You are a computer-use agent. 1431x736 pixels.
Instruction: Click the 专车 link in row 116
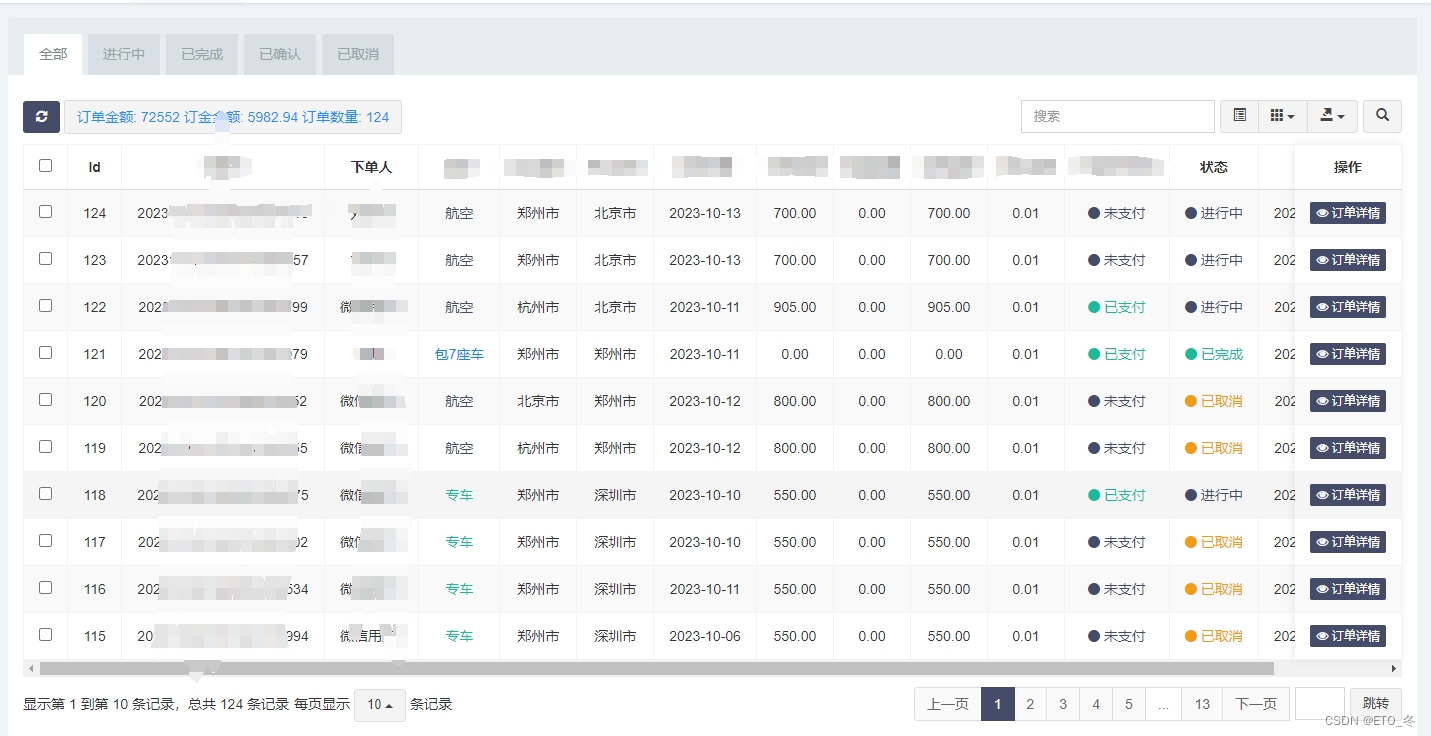click(x=459, y=589)
